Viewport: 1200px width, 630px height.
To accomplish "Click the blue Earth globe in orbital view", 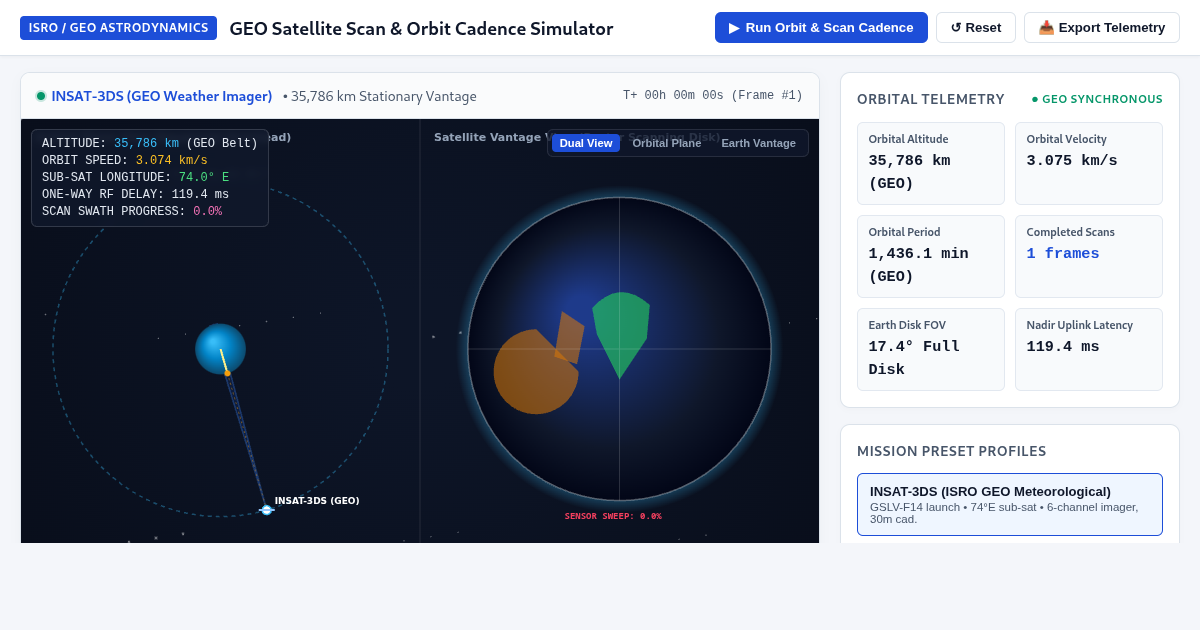I will [x=220, y=349].
